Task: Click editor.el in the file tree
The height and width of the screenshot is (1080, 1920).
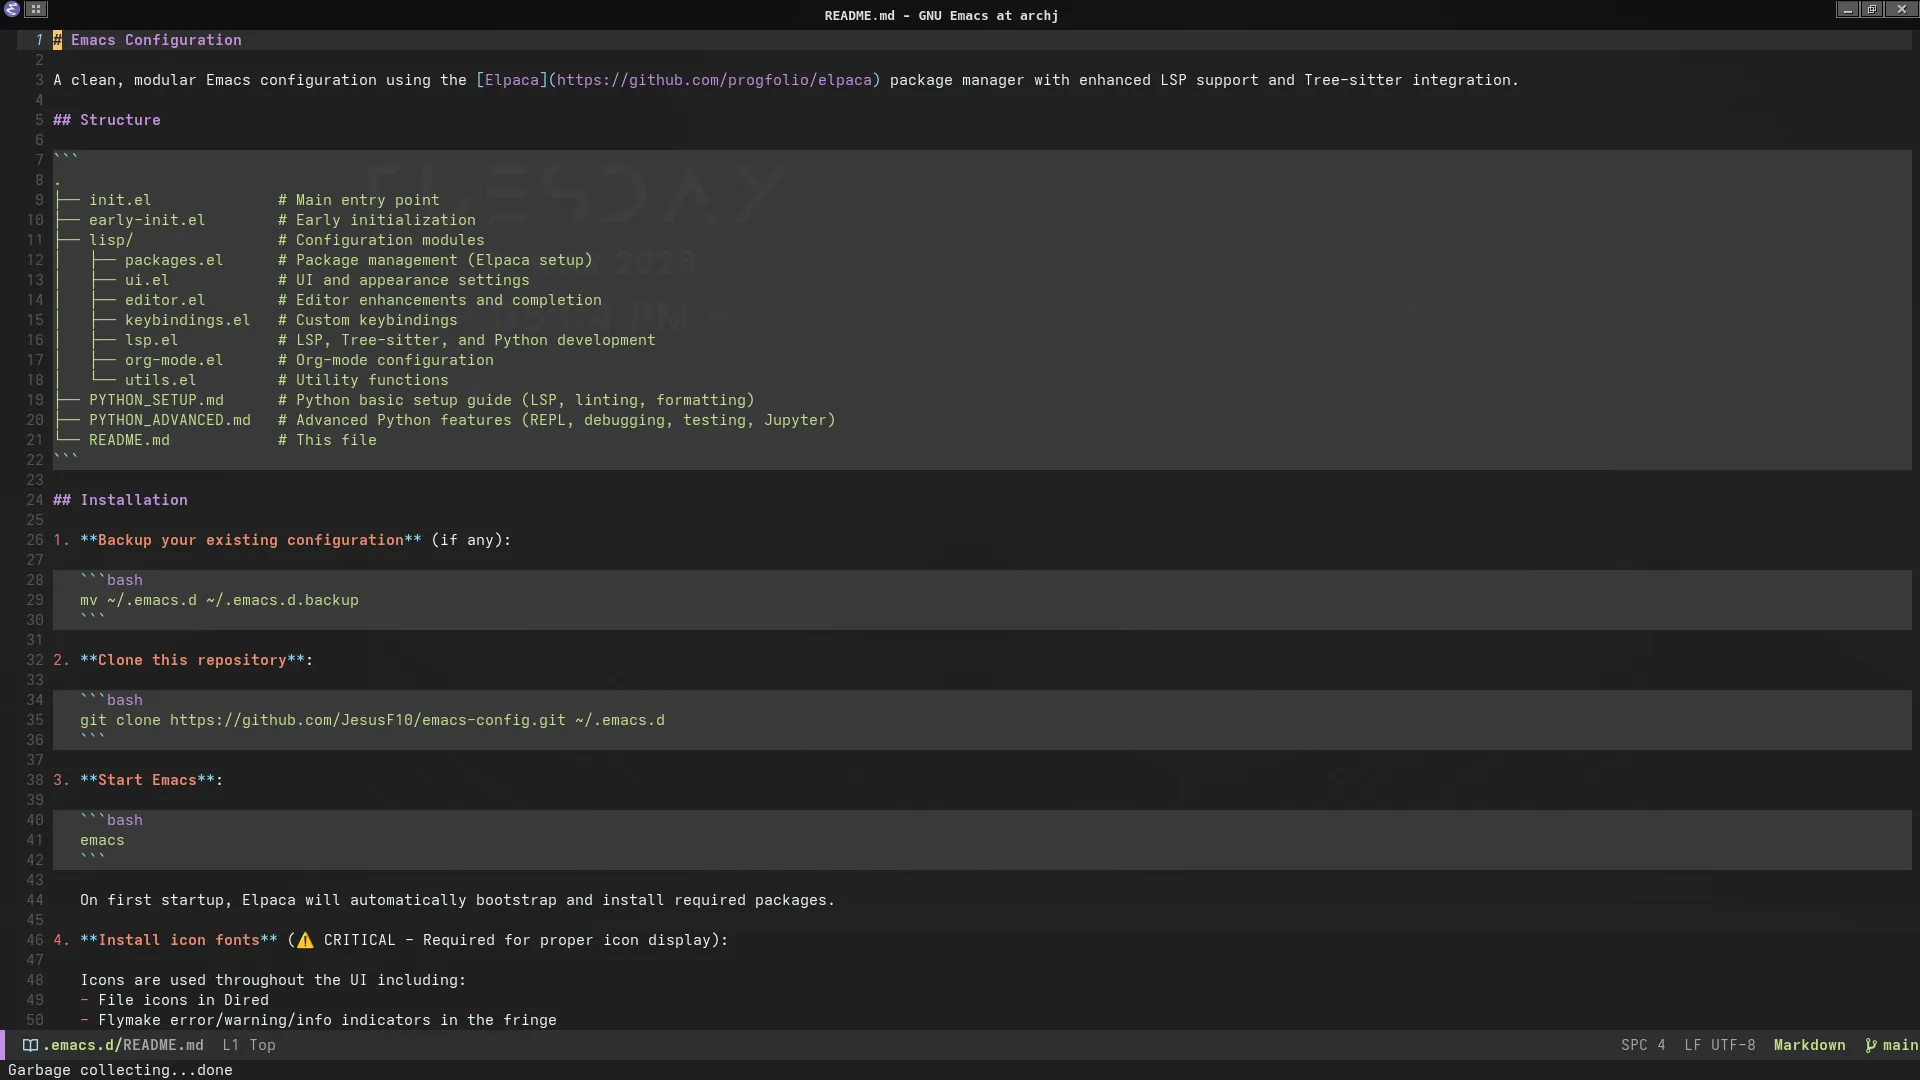Action: point(165,300)
